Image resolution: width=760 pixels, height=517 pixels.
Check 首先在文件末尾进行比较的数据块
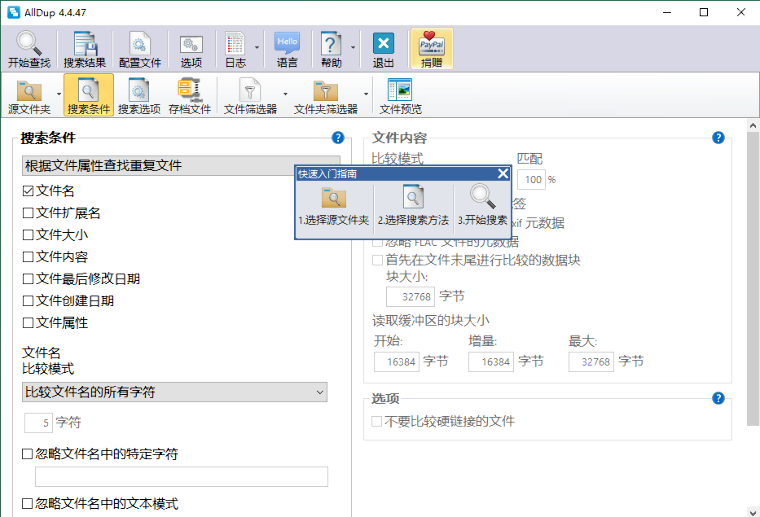[x=377, y=260]
